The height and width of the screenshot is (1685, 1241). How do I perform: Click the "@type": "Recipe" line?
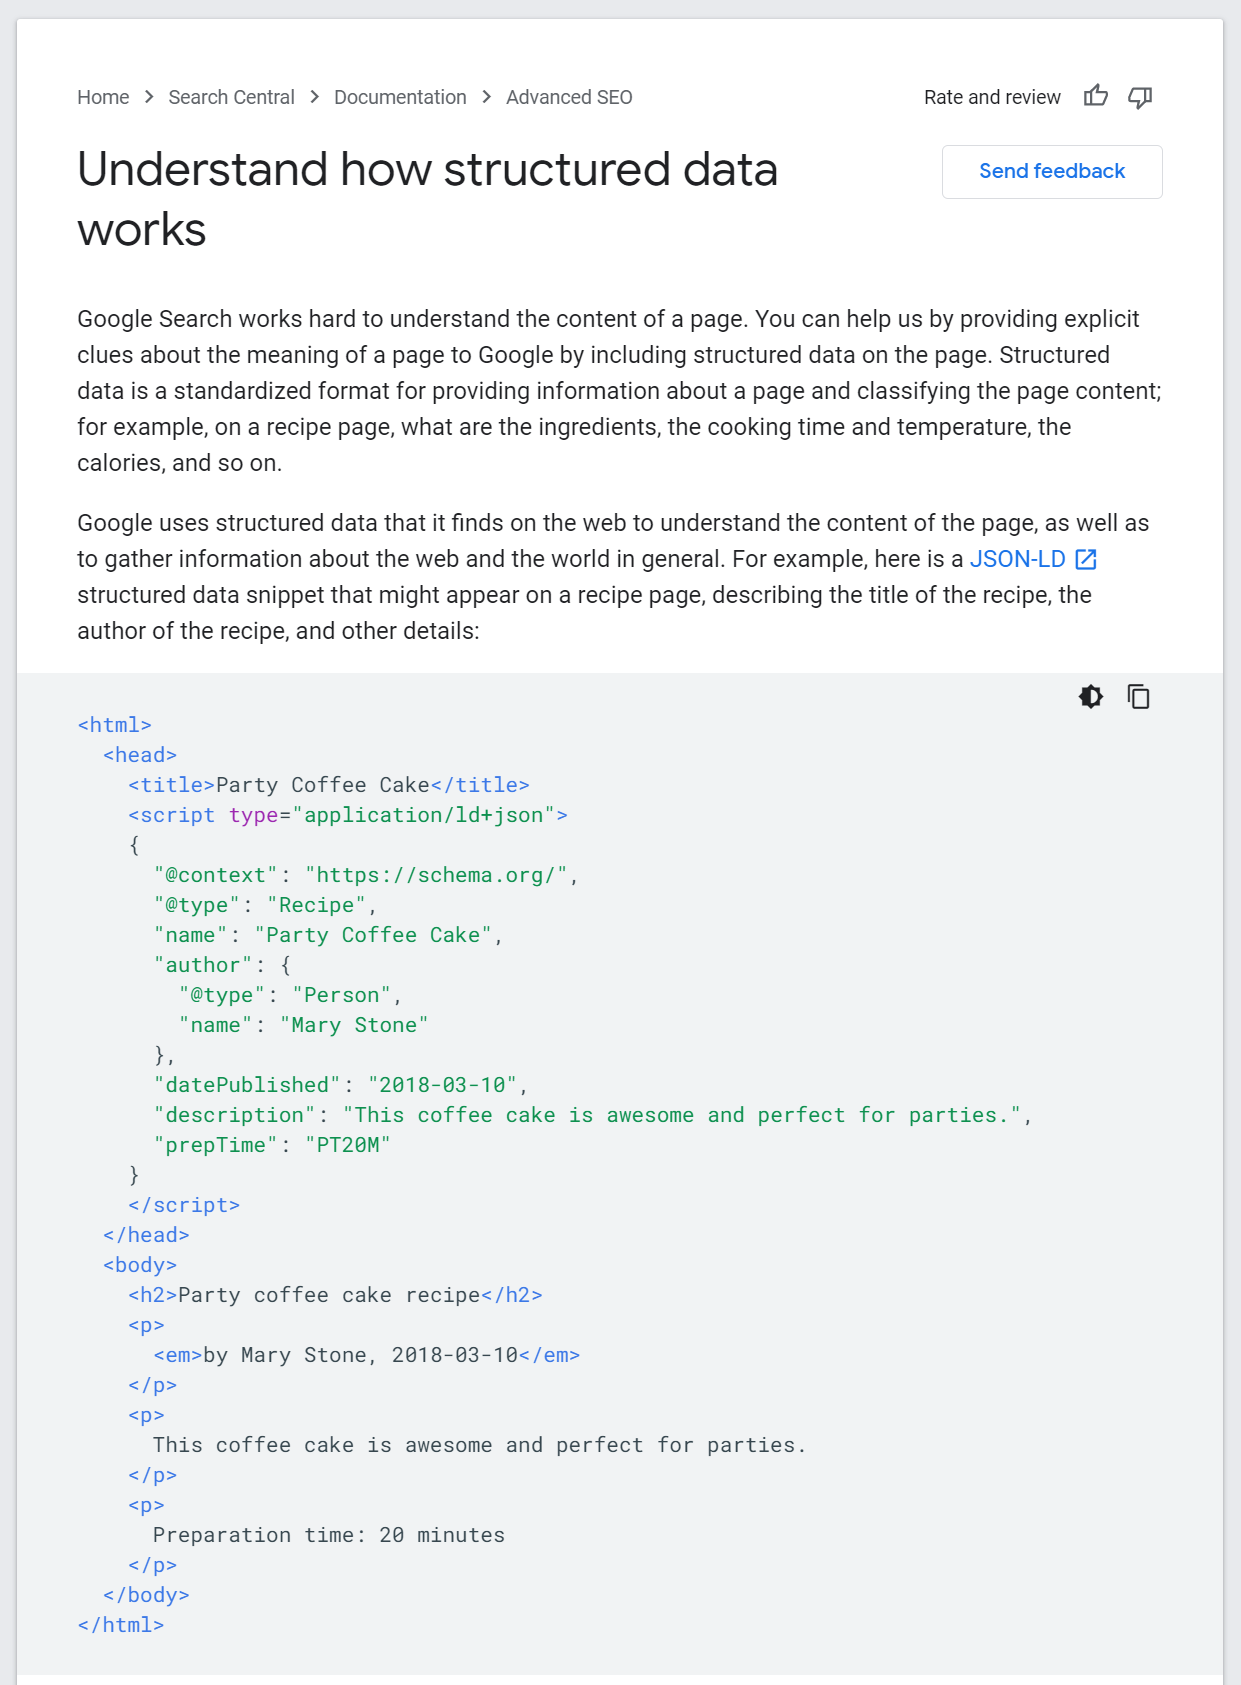pyautogui.click(x=265, y=905)
